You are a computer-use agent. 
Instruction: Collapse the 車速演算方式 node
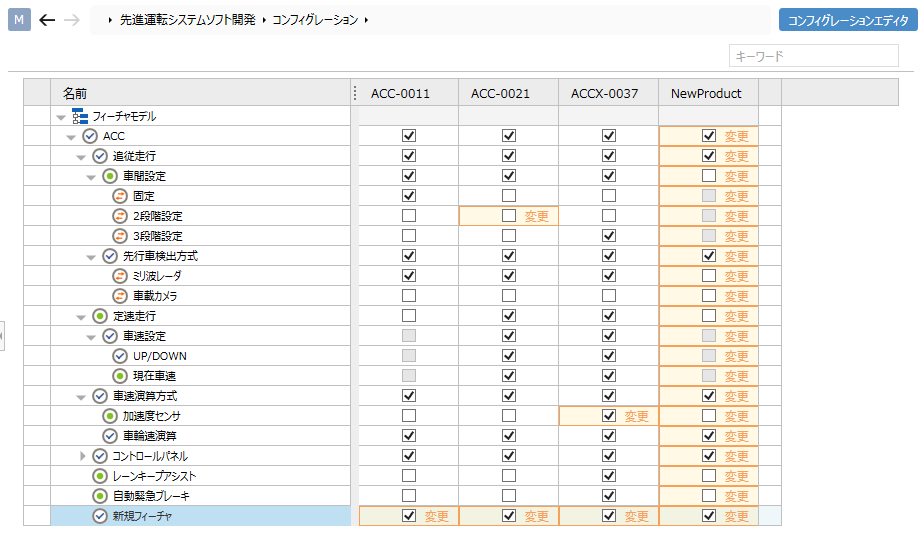(81, 397)
